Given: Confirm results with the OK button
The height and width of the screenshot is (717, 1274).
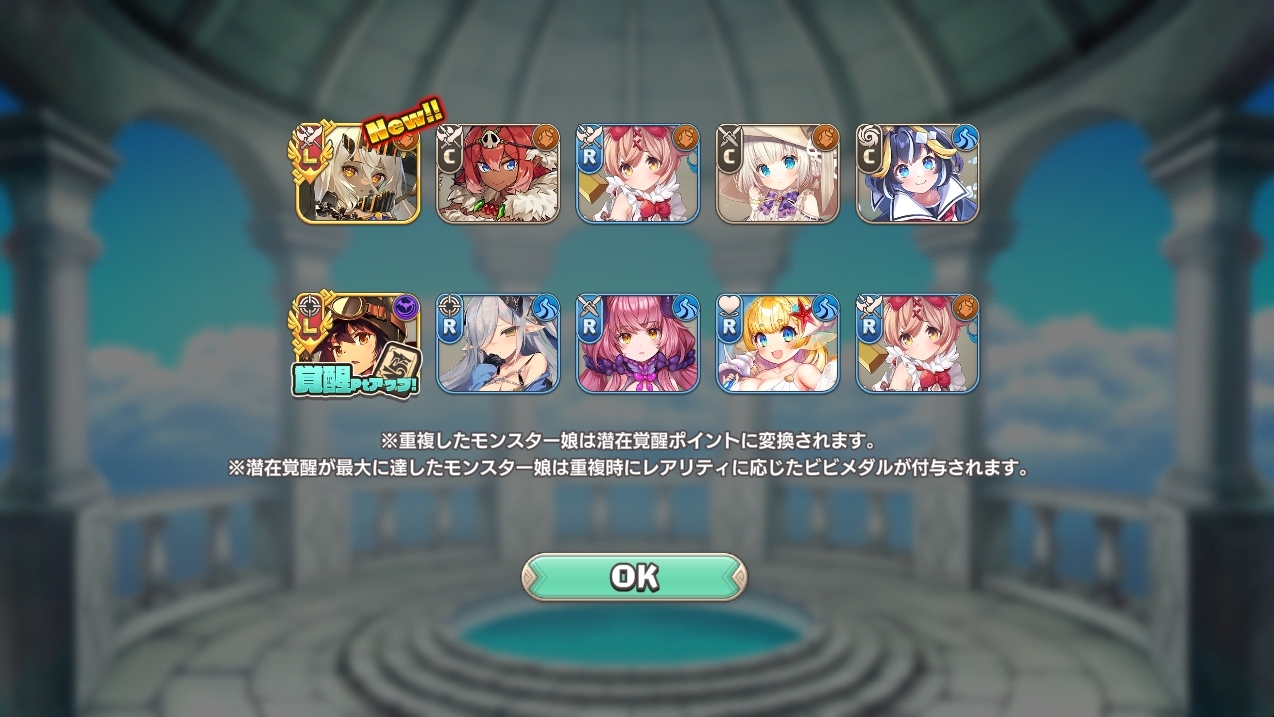Looking at the screenshot, I should pos(634,577).
